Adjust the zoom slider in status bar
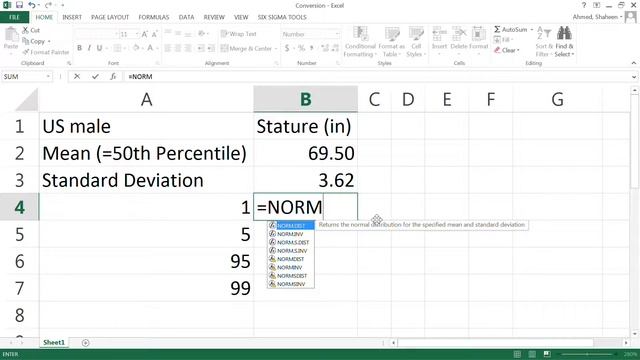The image size is (640, 360). [x=587, y=354]
